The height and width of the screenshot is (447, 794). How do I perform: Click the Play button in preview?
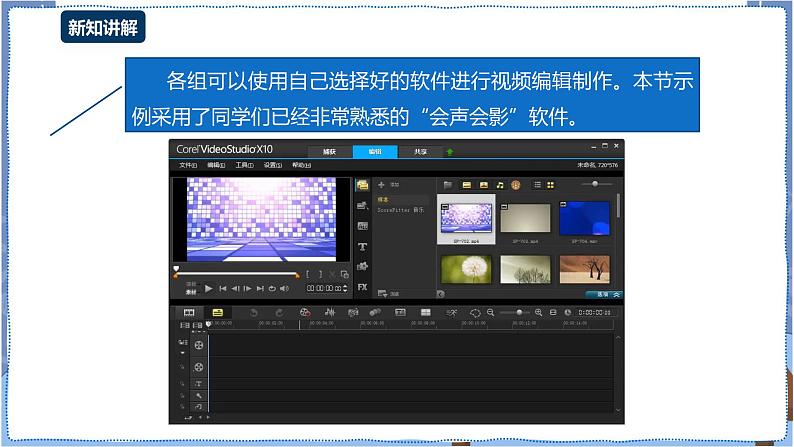(208, 289)
